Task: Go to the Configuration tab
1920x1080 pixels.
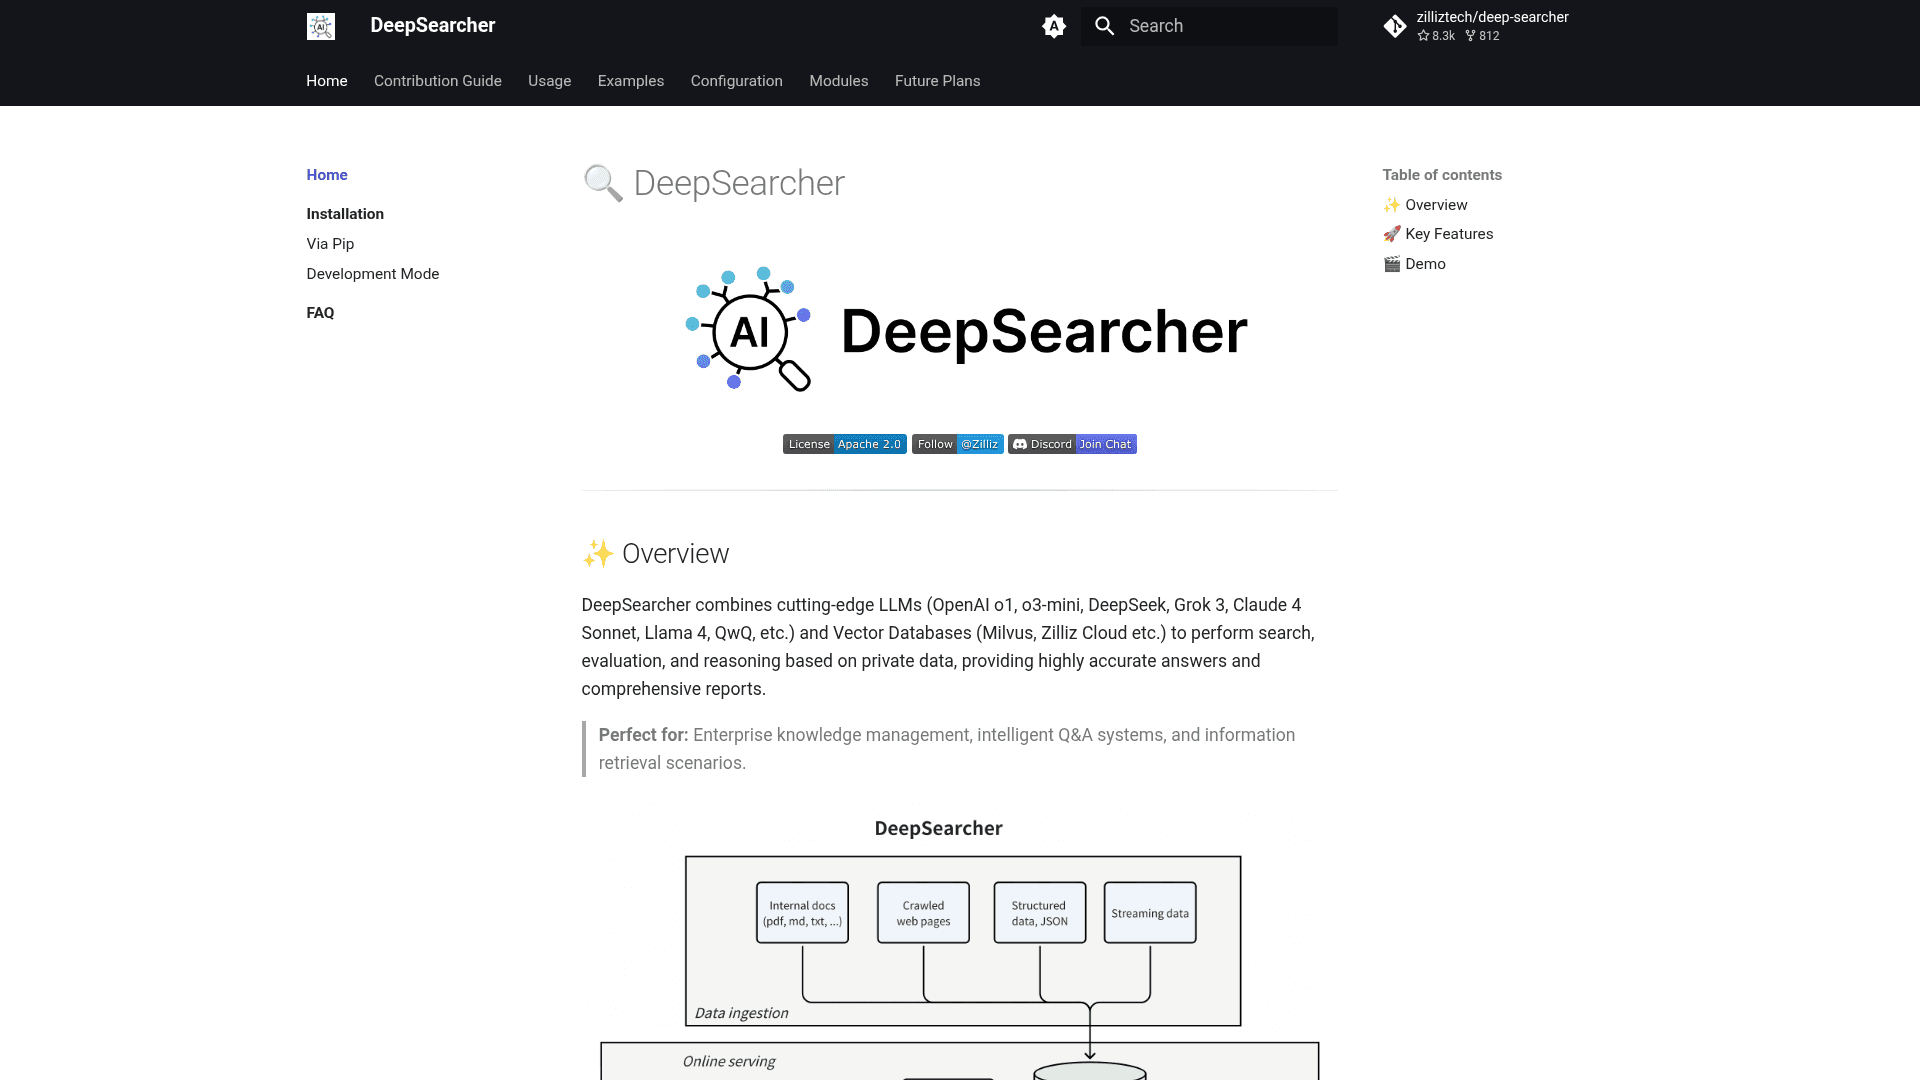Action: pos(737,81)
